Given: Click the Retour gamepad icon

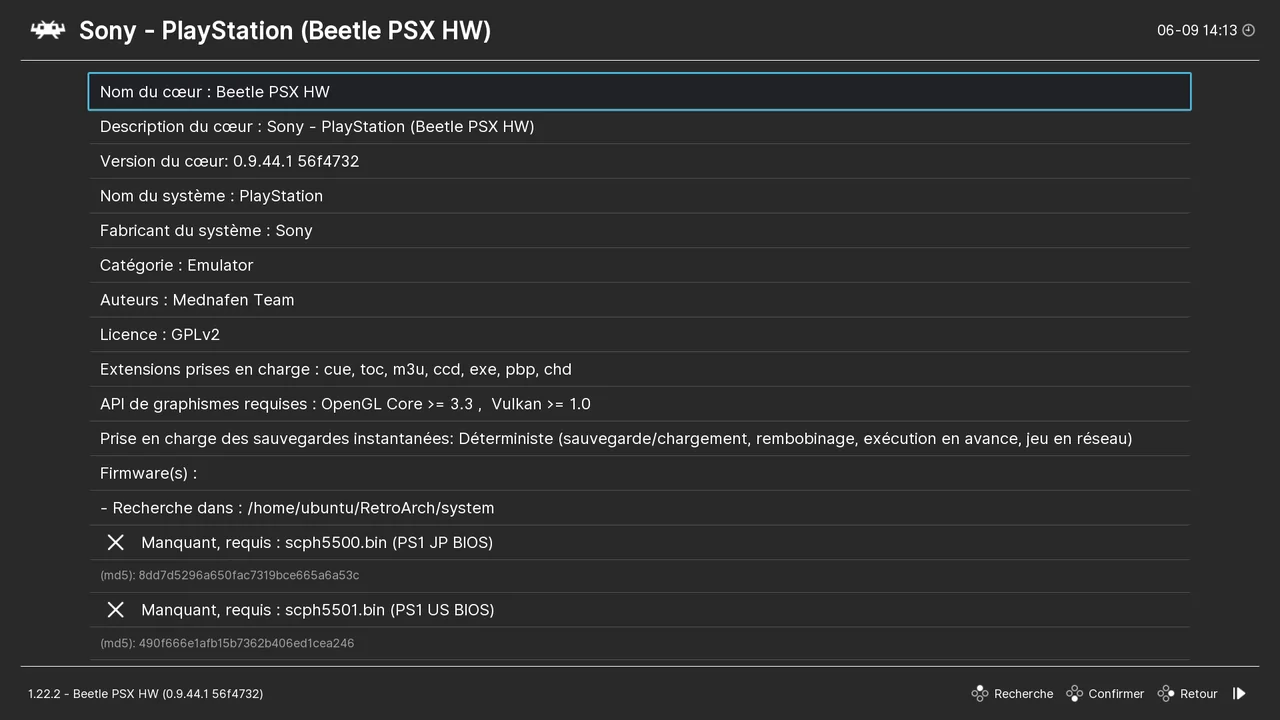Looking at the screenshot, I should pyautogui.click(x=1166, y=693).
